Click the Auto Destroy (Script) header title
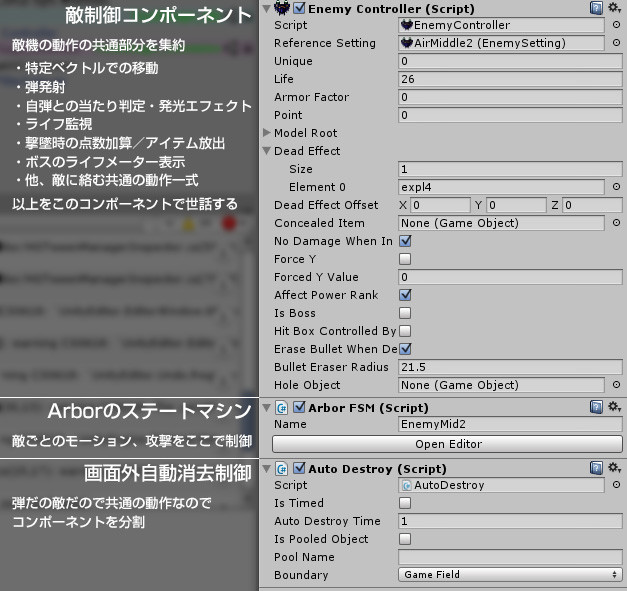 click(377, 469)
